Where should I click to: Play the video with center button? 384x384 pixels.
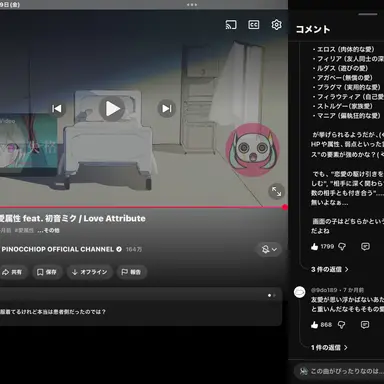[x=112, y=108]
